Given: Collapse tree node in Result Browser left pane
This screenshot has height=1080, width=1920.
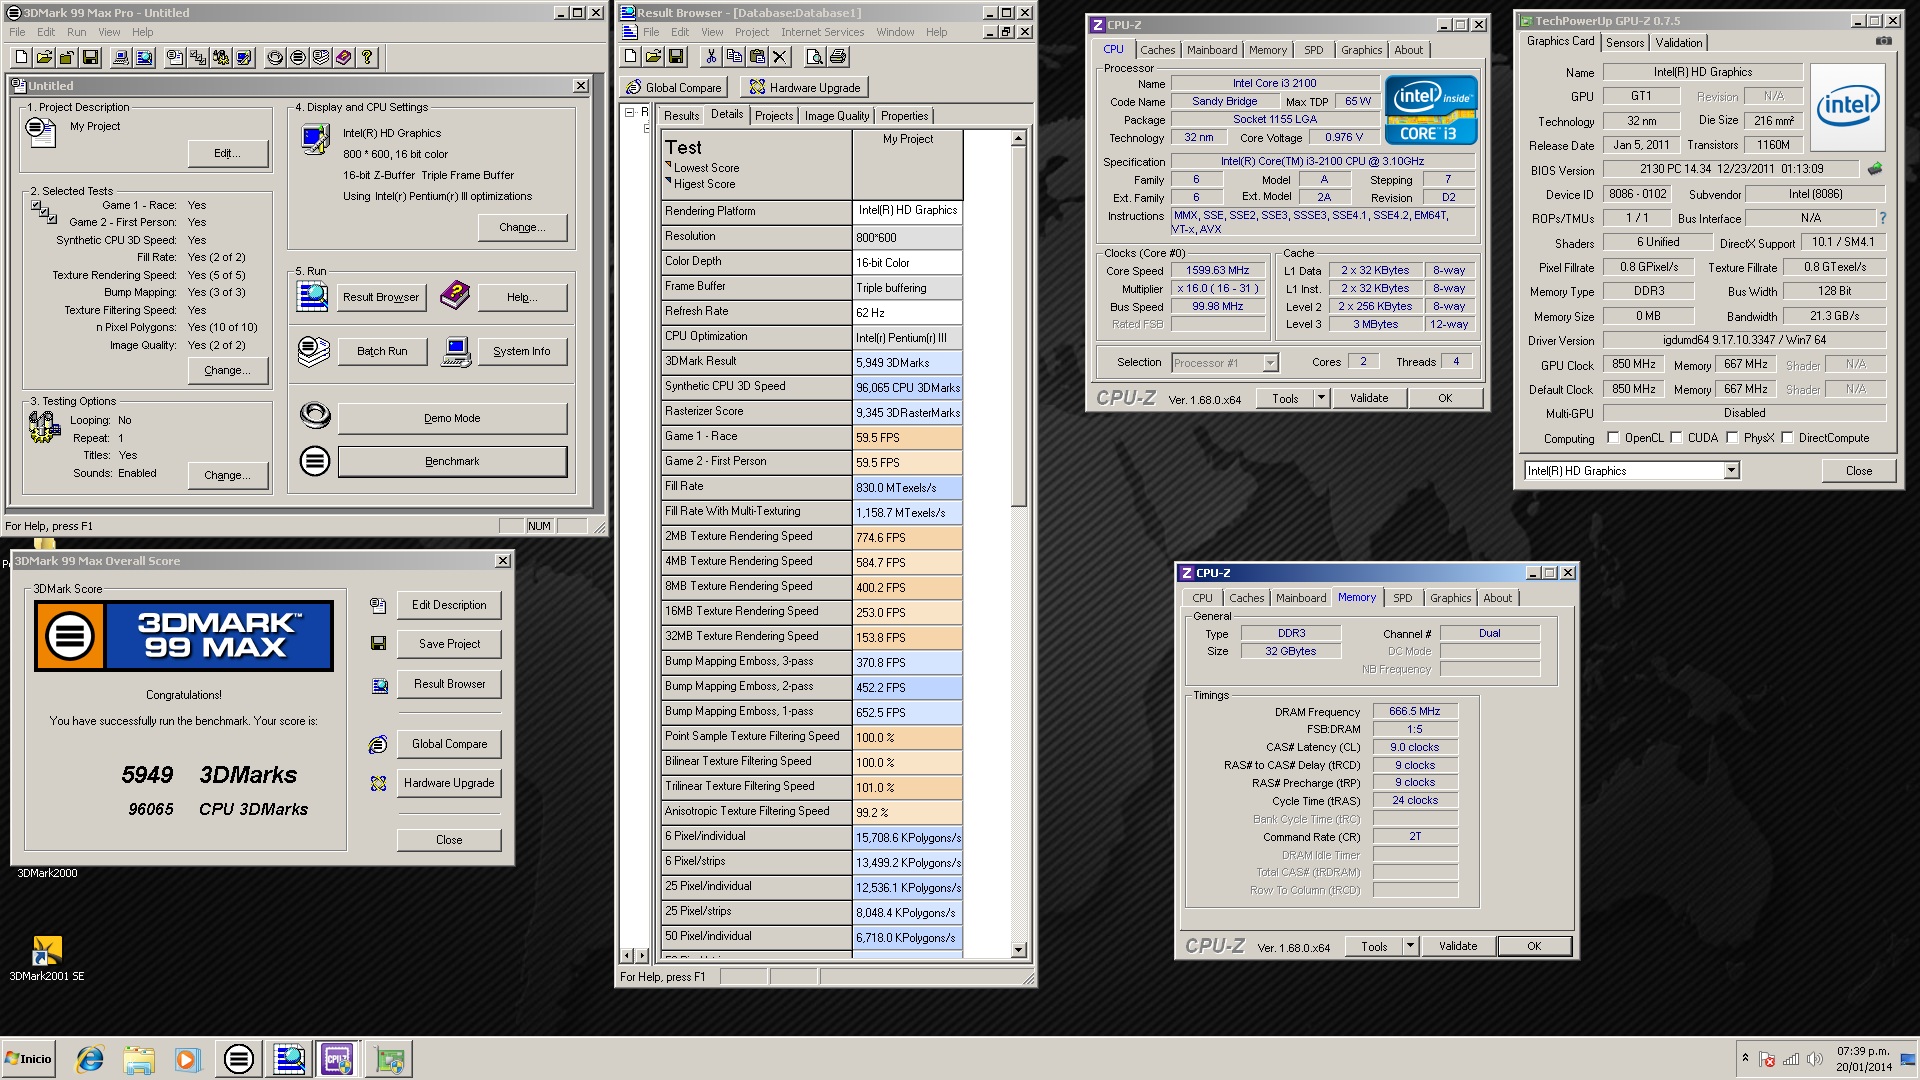Looking at the screenshot, I should (x=630, y=113).
